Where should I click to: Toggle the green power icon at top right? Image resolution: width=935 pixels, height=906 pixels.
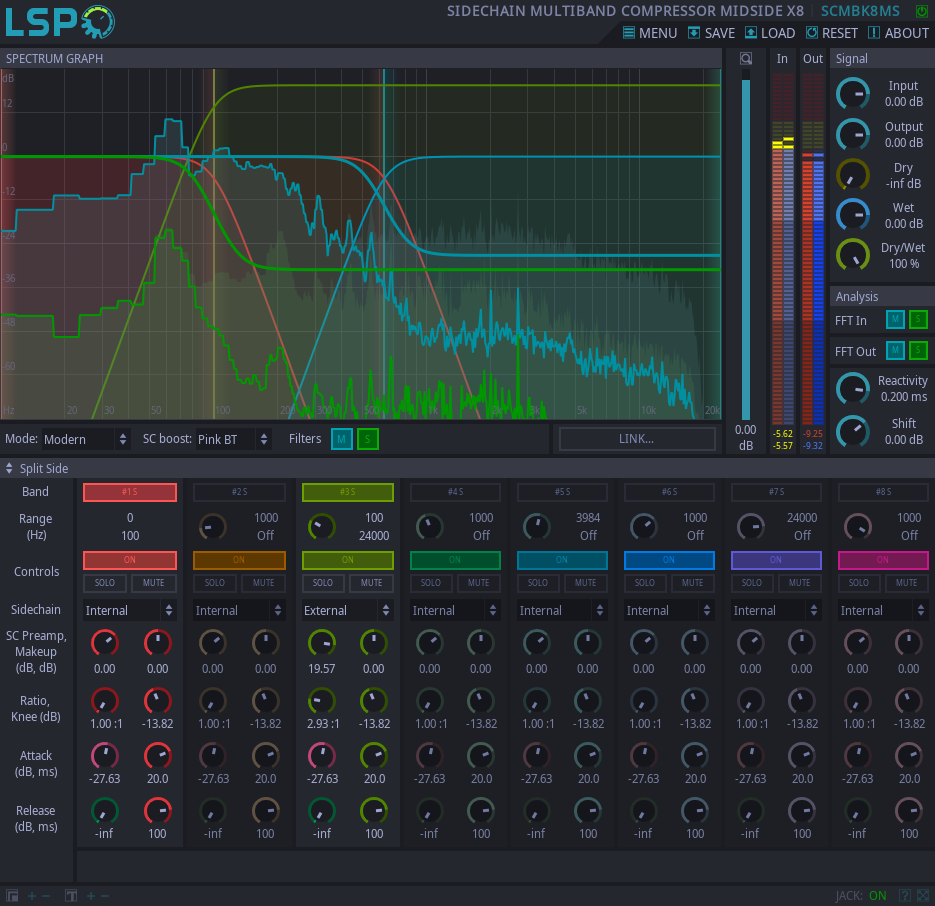921,11
